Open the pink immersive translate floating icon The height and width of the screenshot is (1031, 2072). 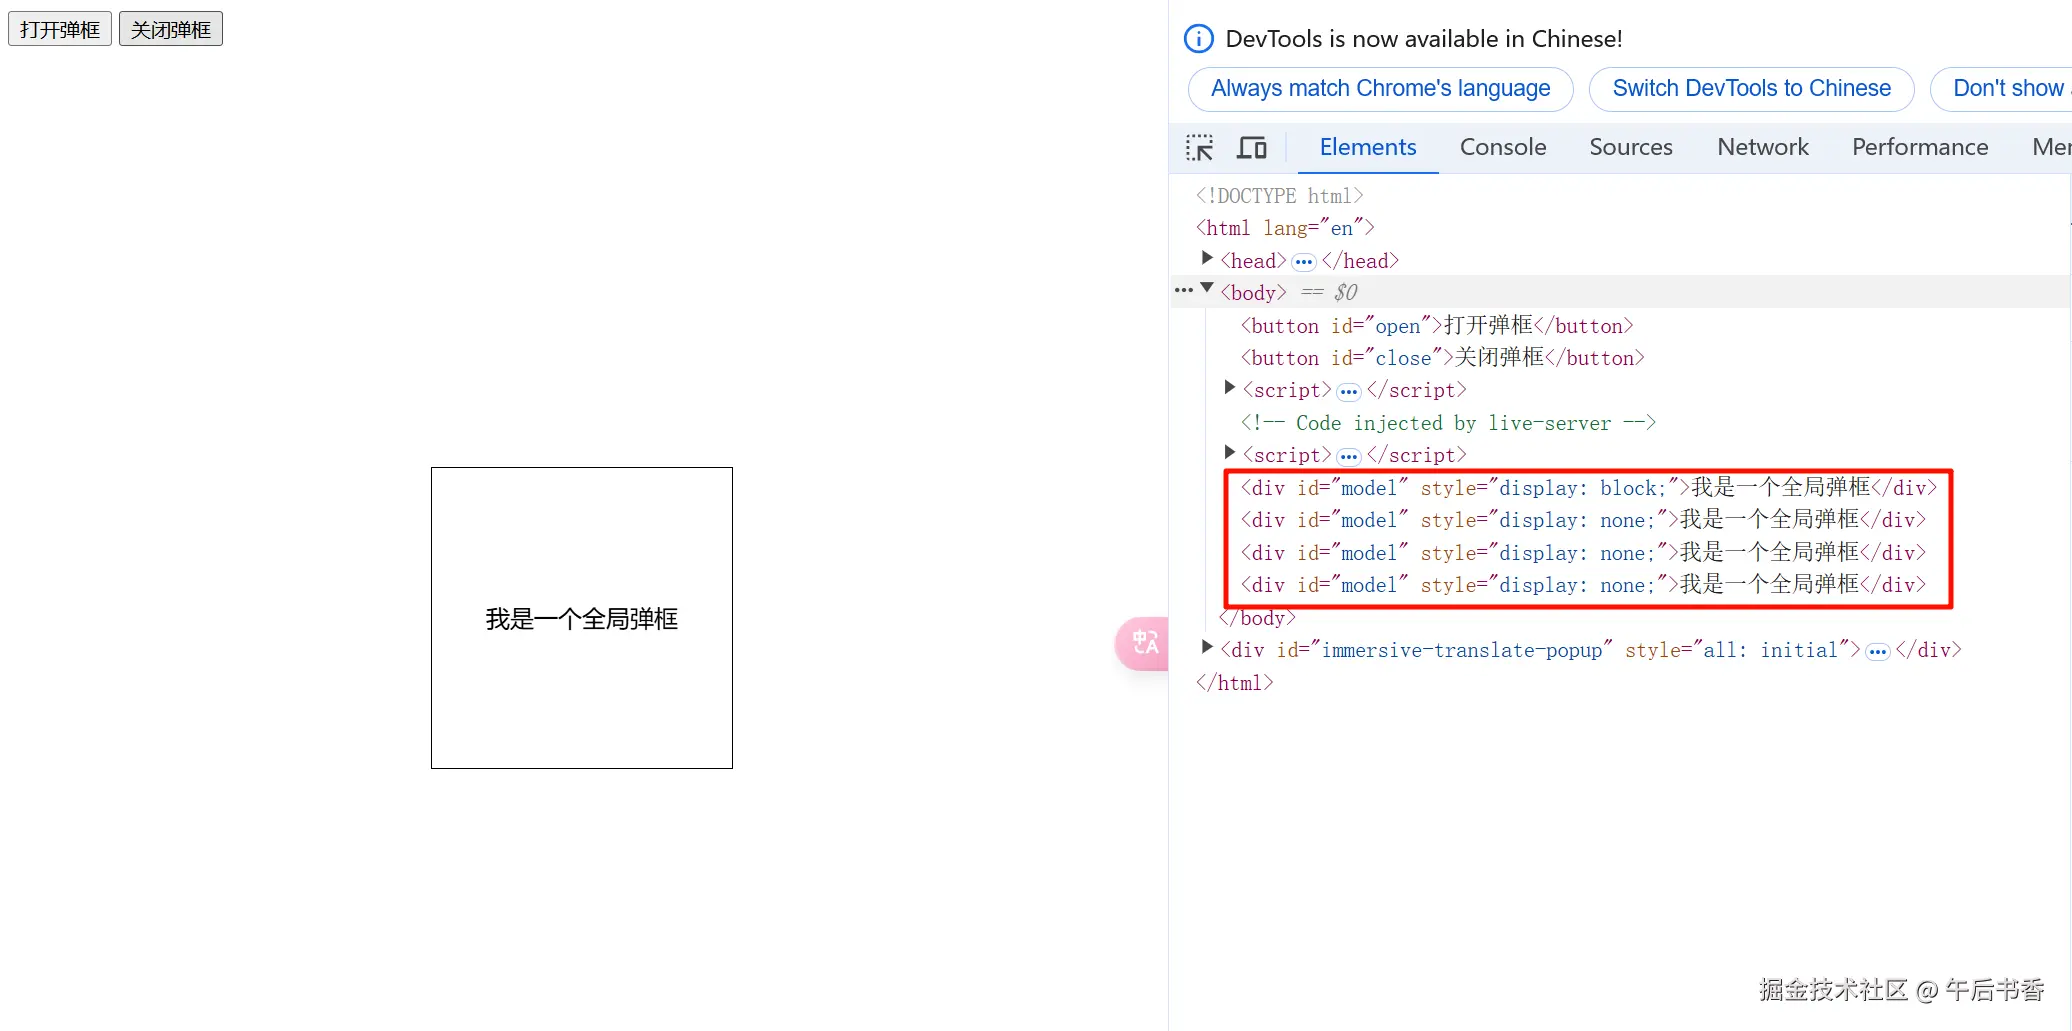tap(1143, 643)
